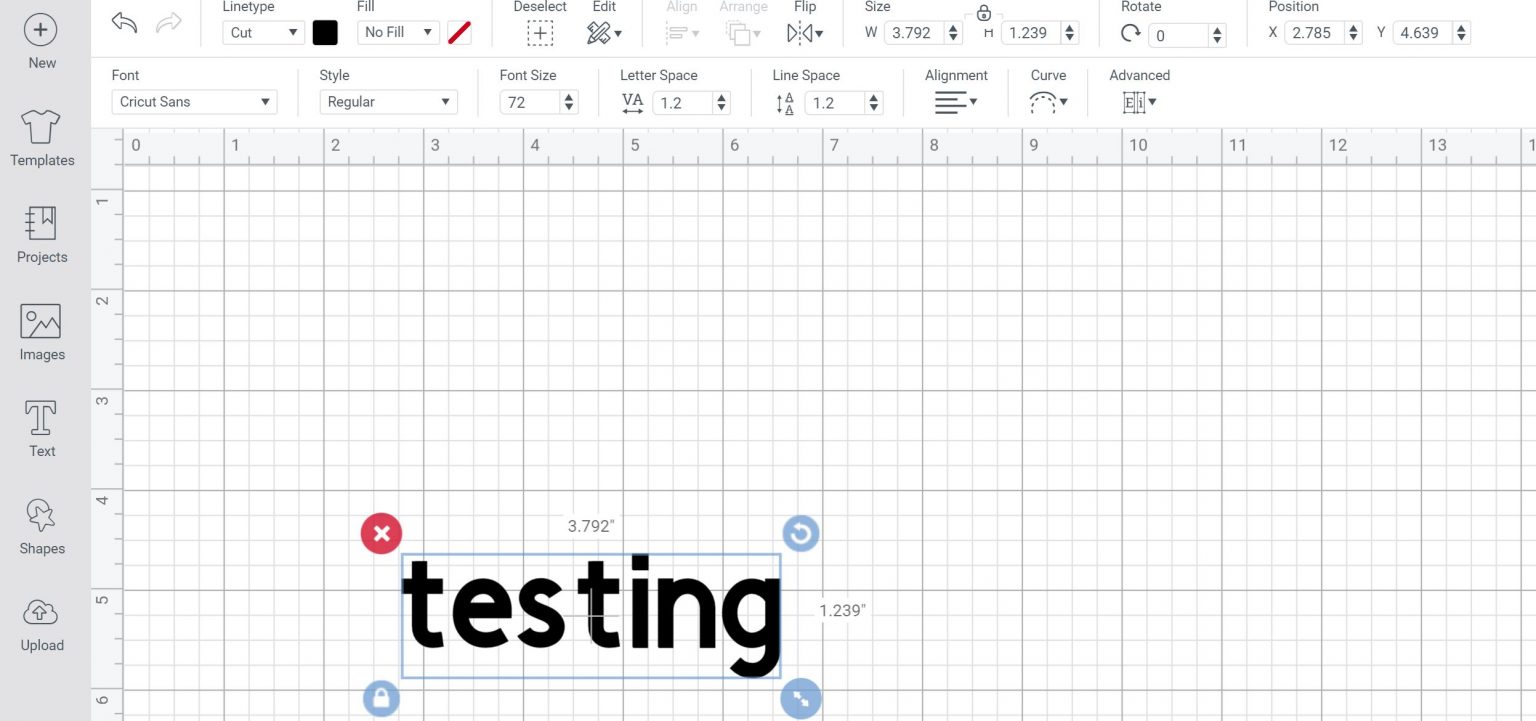Click the Redo arrow
Screen dimensions: 1536x721
pyautogui.click(x=169, y=23)
